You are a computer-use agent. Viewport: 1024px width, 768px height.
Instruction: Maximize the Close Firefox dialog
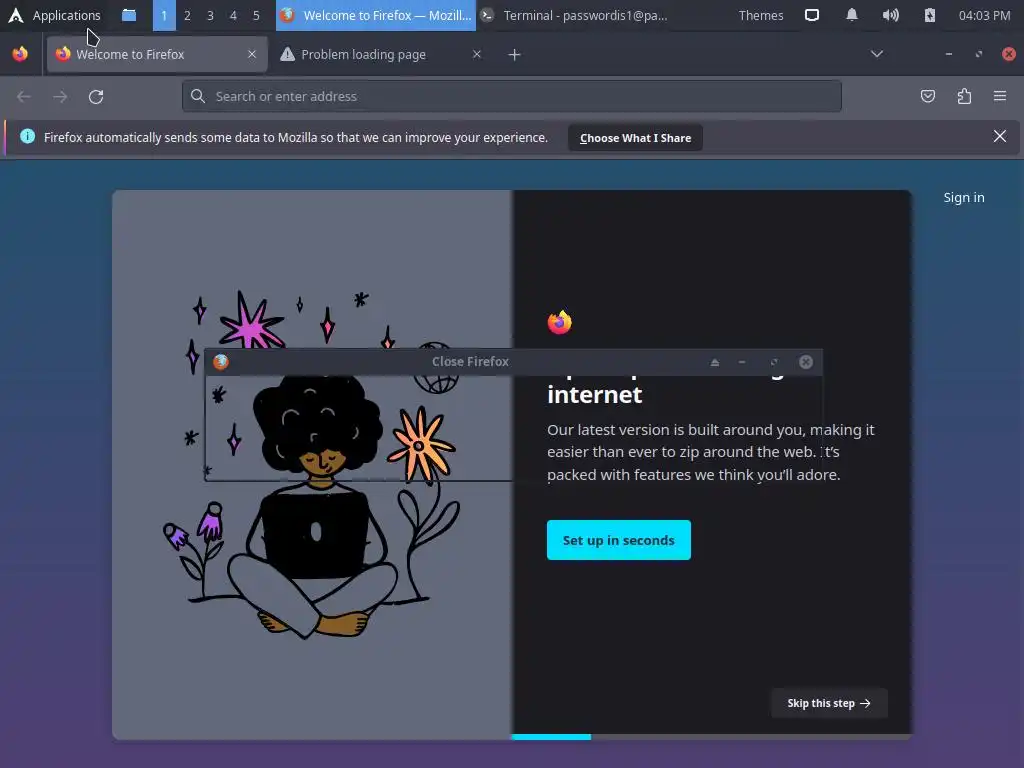(774, 362)
